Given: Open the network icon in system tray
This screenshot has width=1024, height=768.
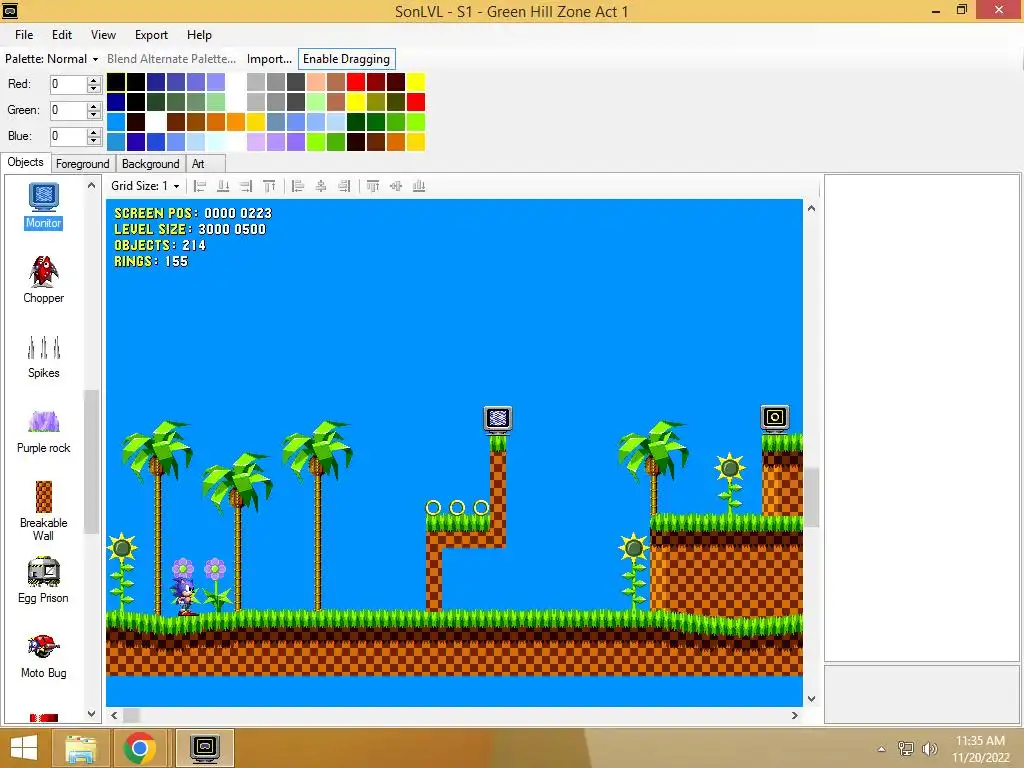Looking at the screenshot, I should point(906,749).
